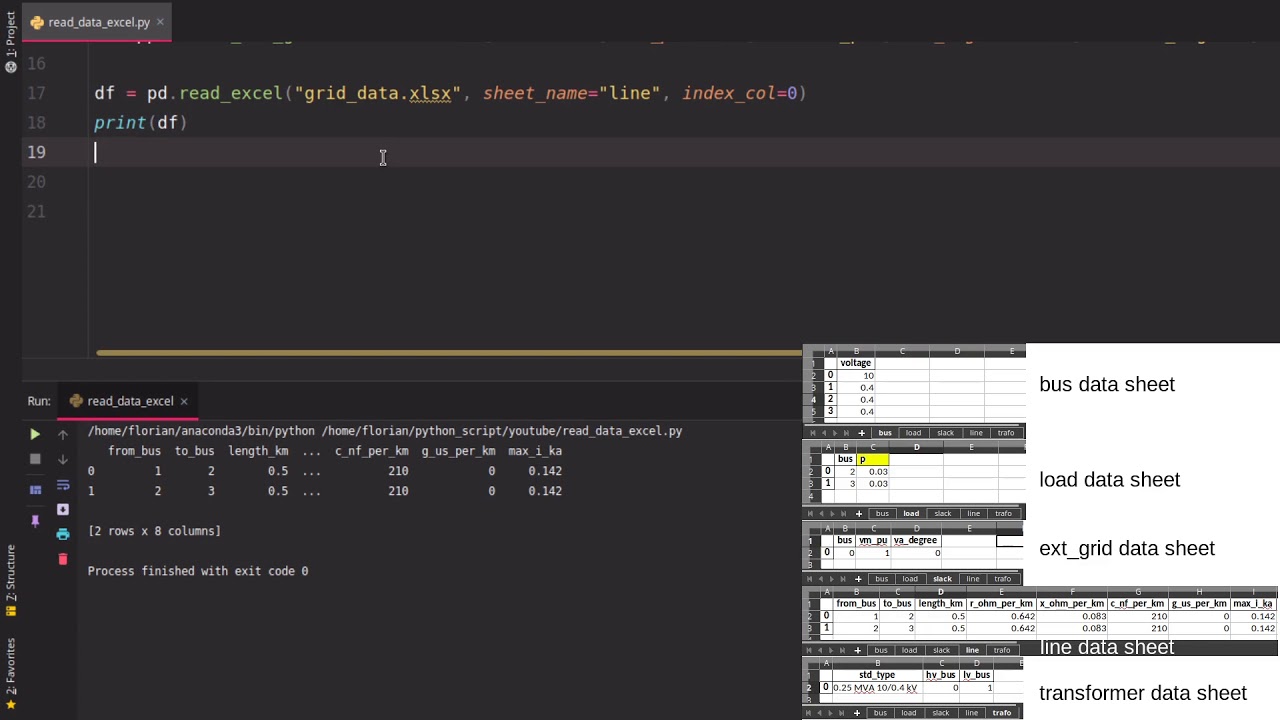Click the hv_bus header in transformer sheet
Screen dimensions: 1280x720
(x=940, y=675)
